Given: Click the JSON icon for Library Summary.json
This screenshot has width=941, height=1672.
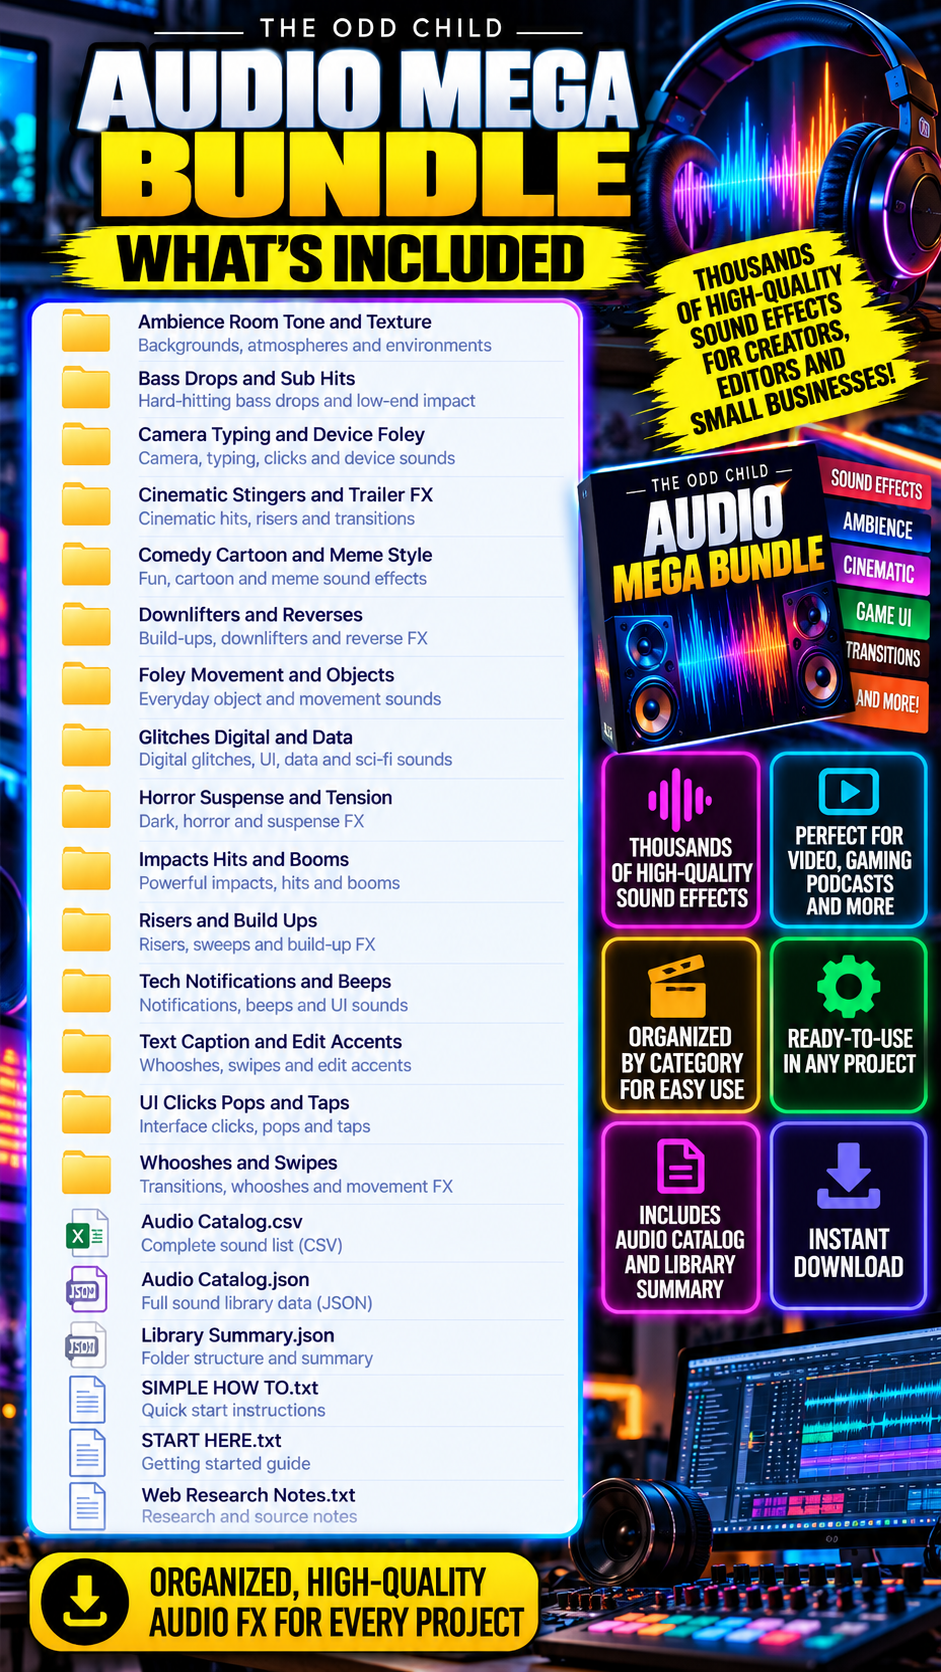Looking at the screenshot, I should tap(86, 1345).
